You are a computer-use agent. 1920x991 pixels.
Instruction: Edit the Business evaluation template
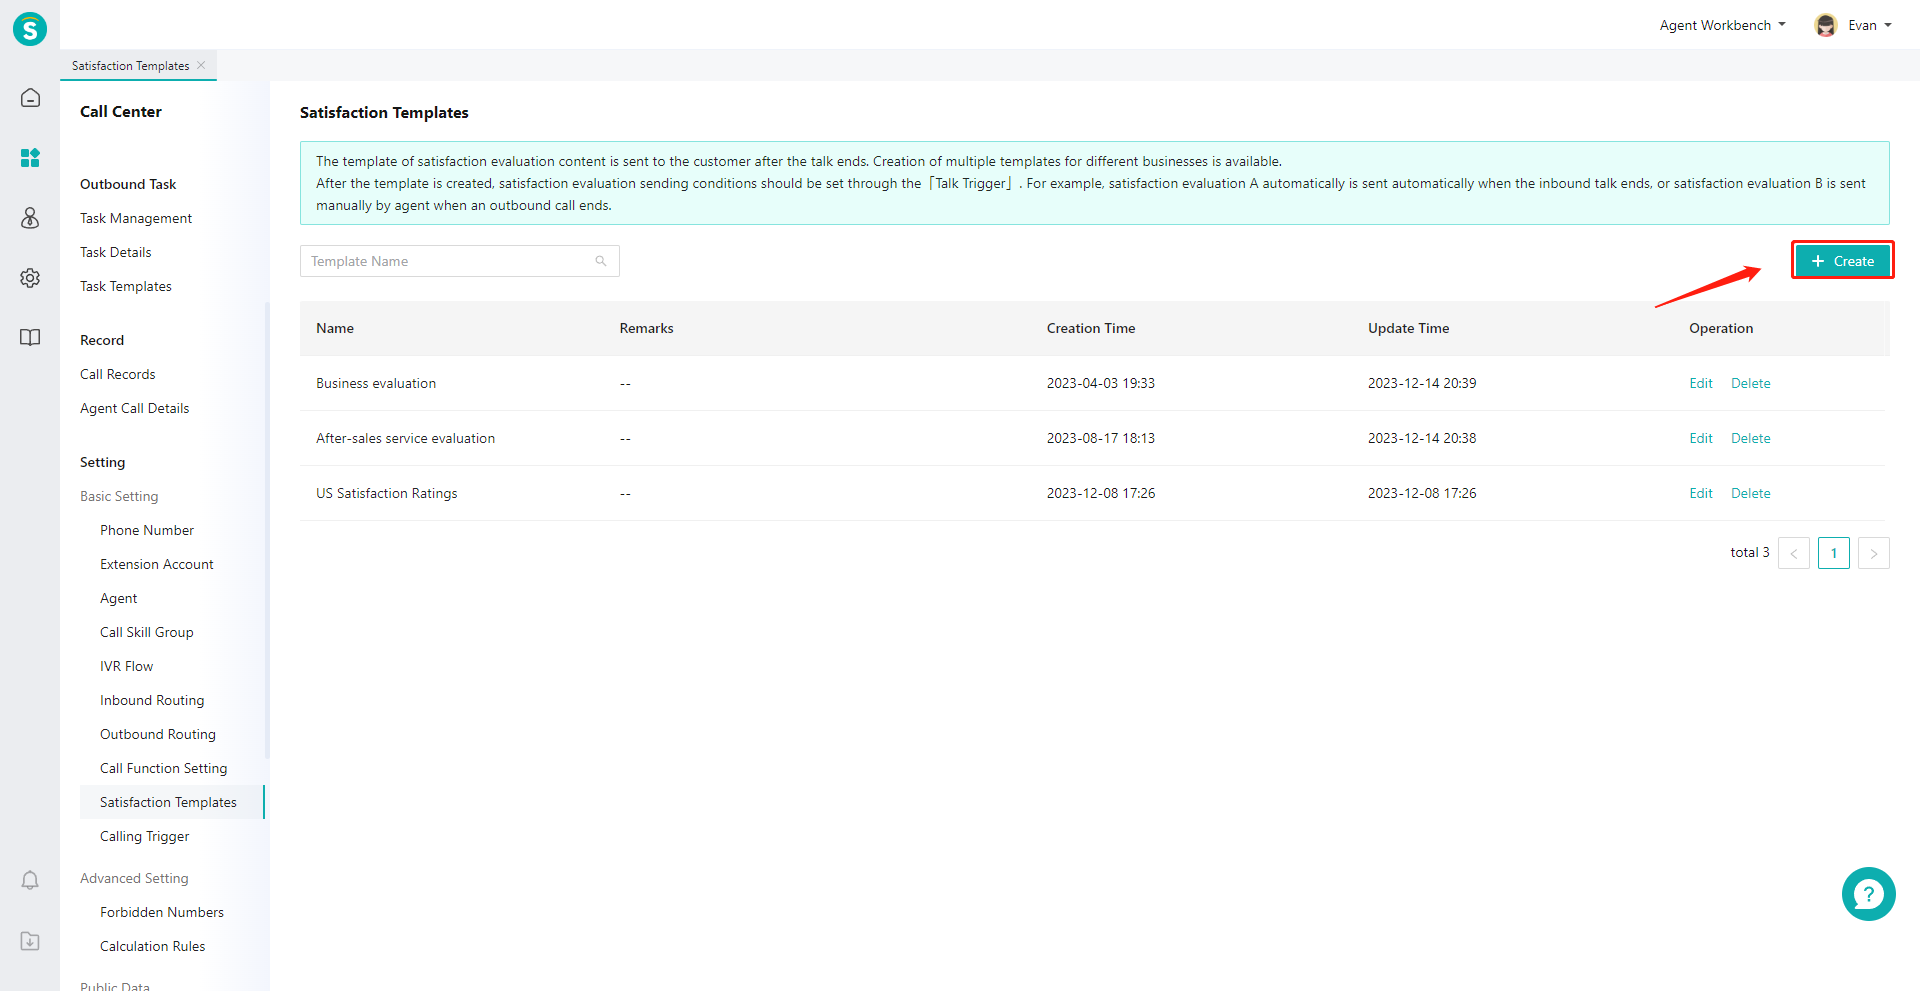[1700, 383]
